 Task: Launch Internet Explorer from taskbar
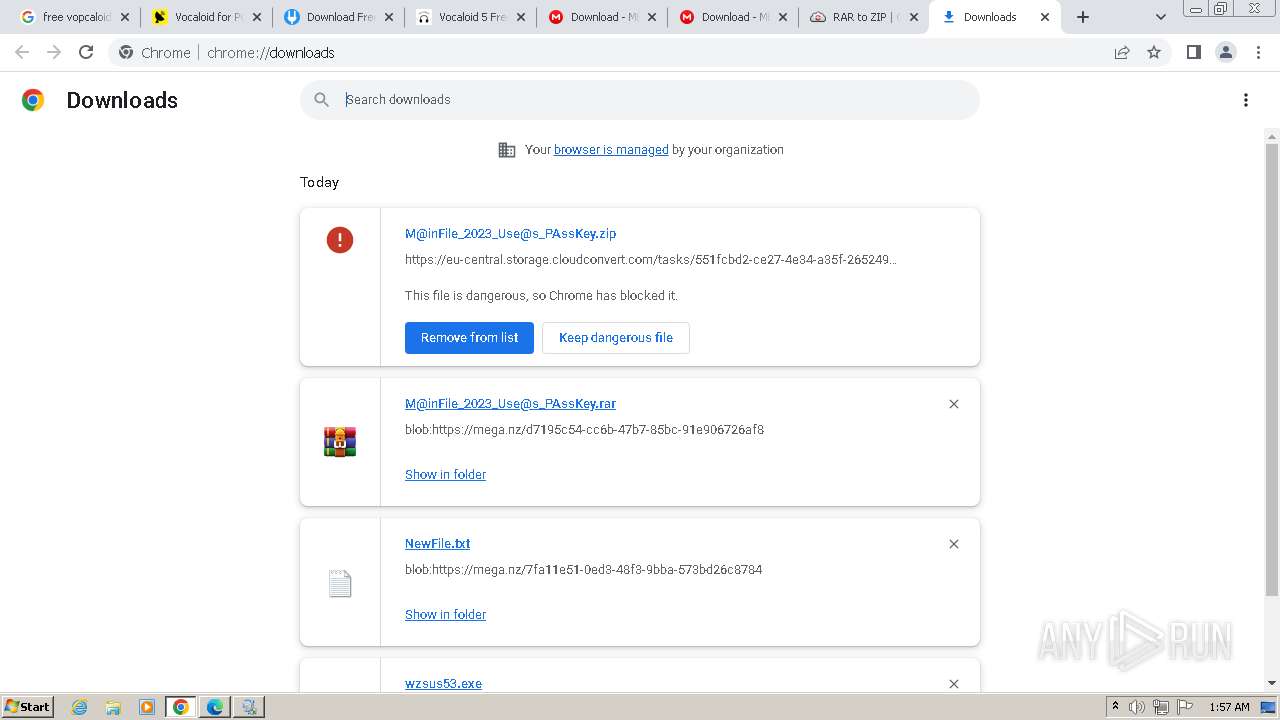pyautogui.click(x=79, y=707)
